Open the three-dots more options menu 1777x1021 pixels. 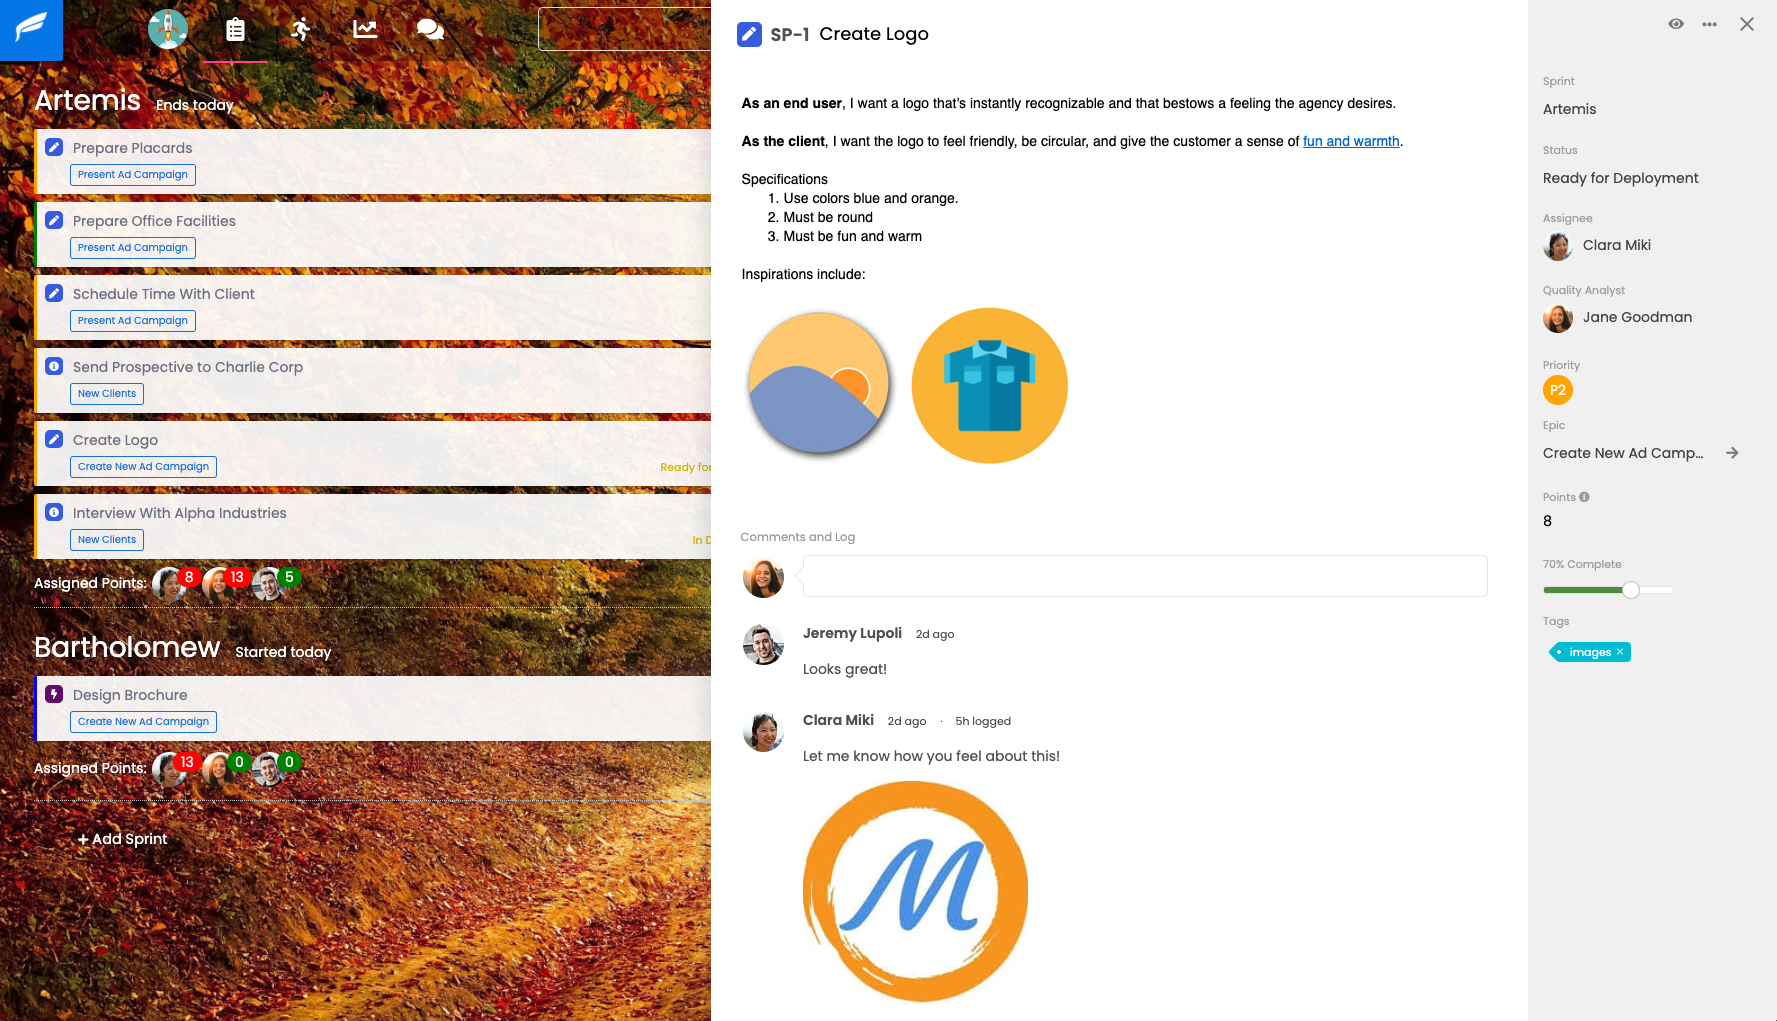[1709, 24]
